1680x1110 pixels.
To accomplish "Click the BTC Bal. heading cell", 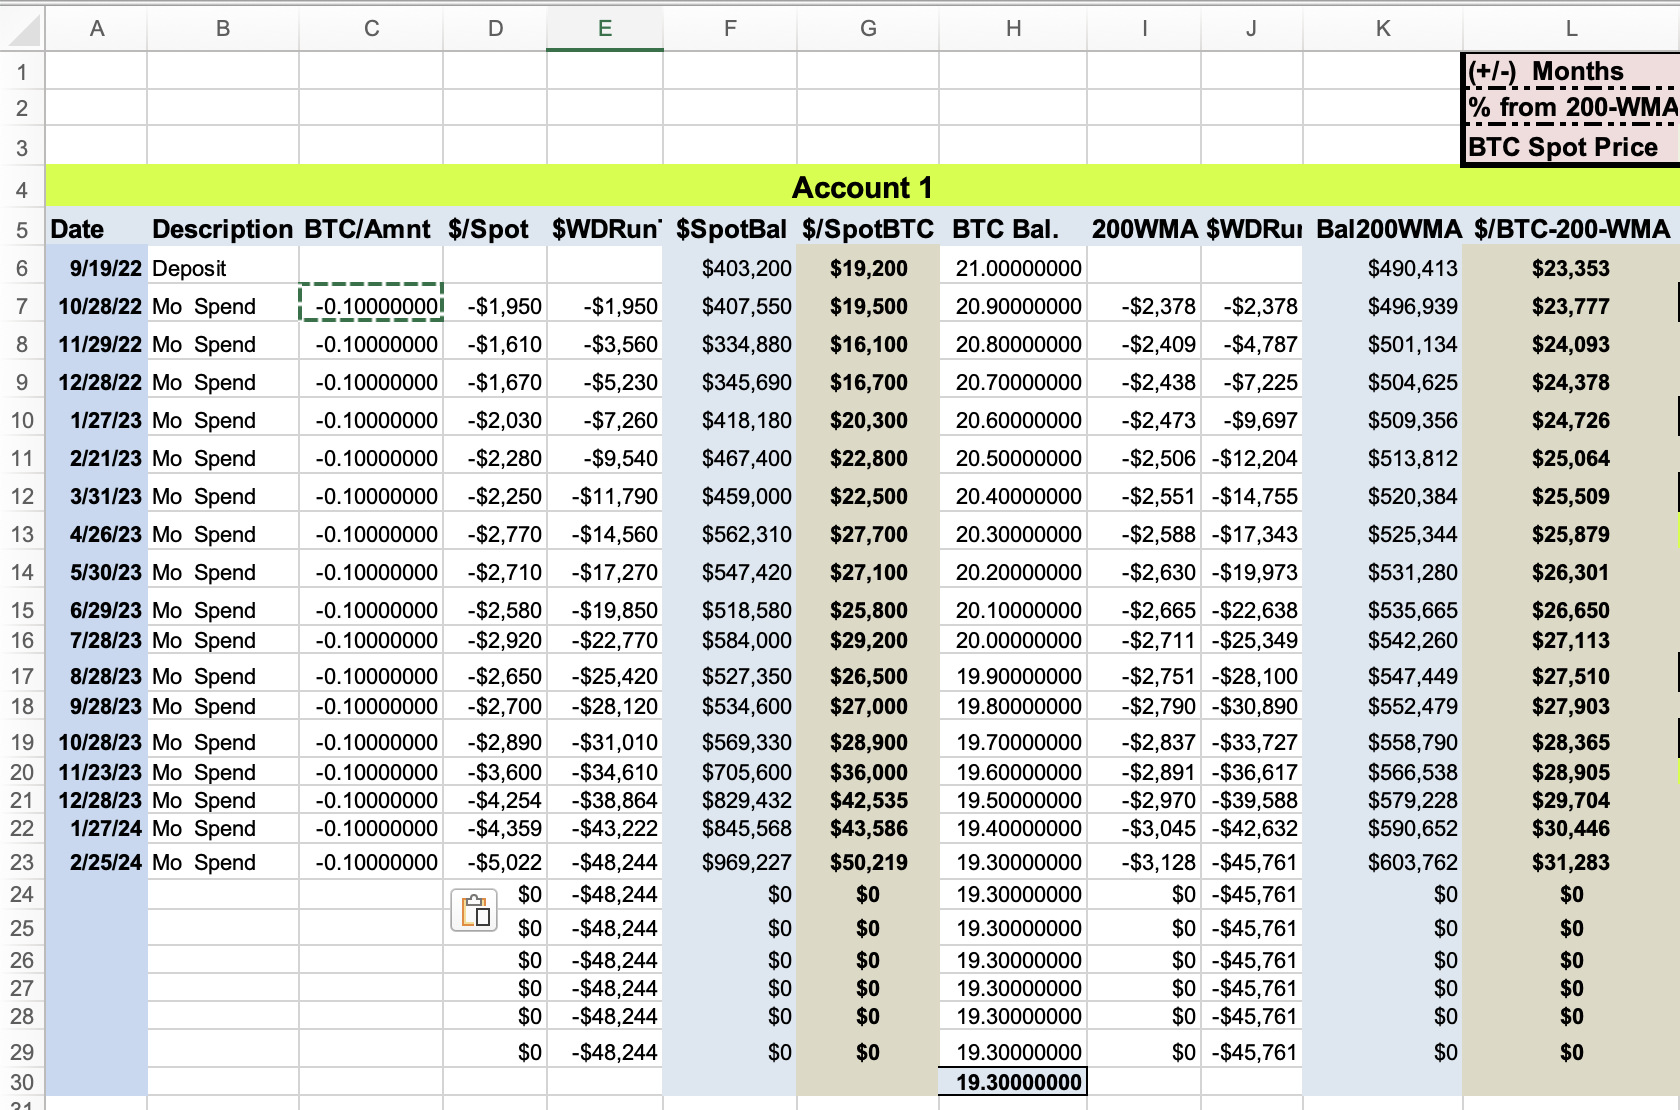I will tap(1013, 229).
